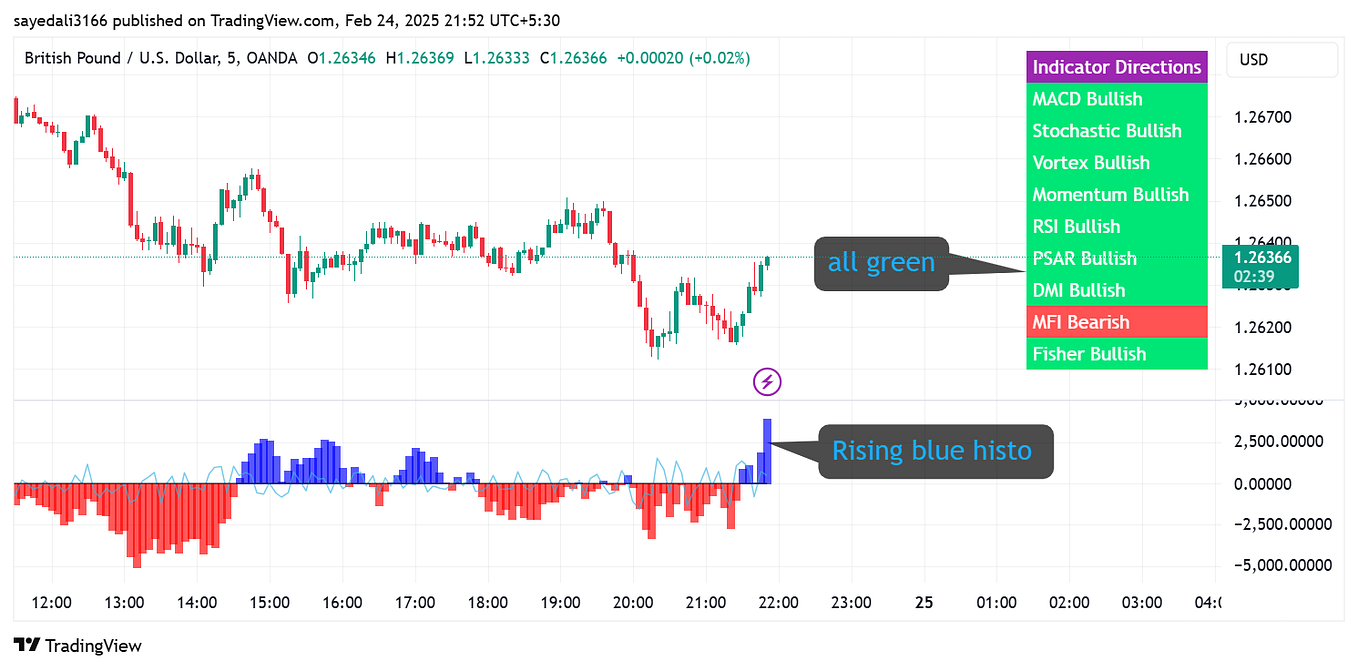The image size is (1358, 669).
Task: Click the Stochastic Bullish indicator entry
Action: point(1117,131)
